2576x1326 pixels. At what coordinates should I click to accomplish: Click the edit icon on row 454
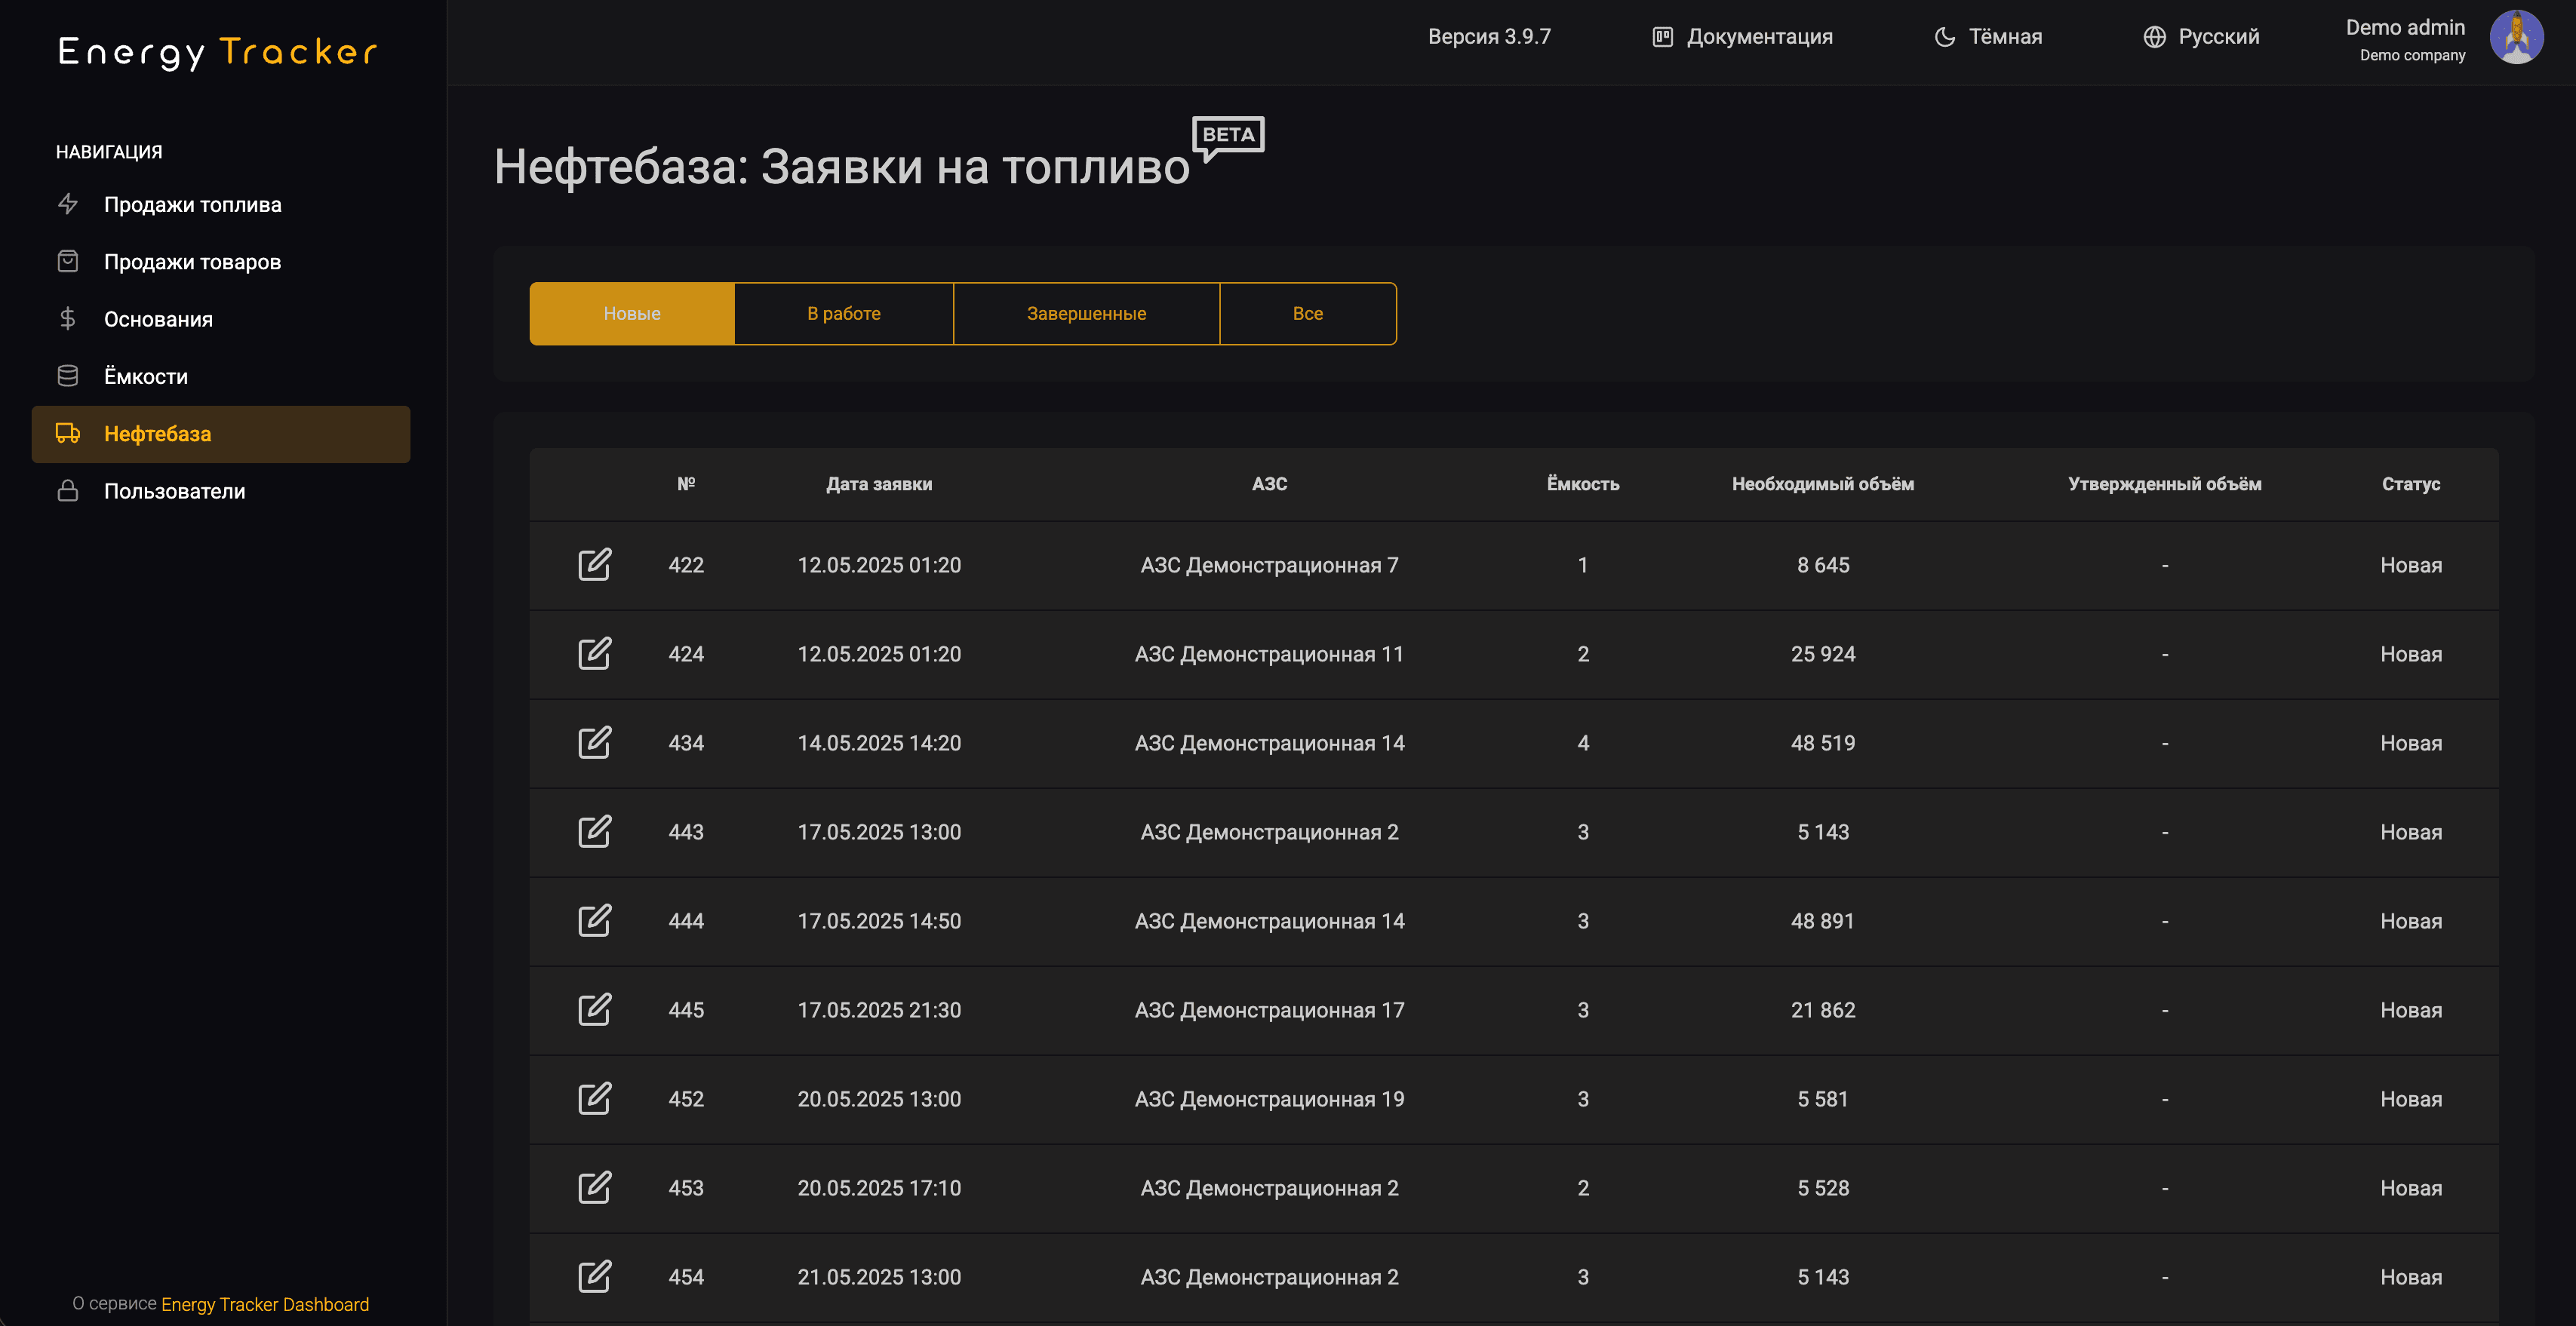(x=595, y=1277)
